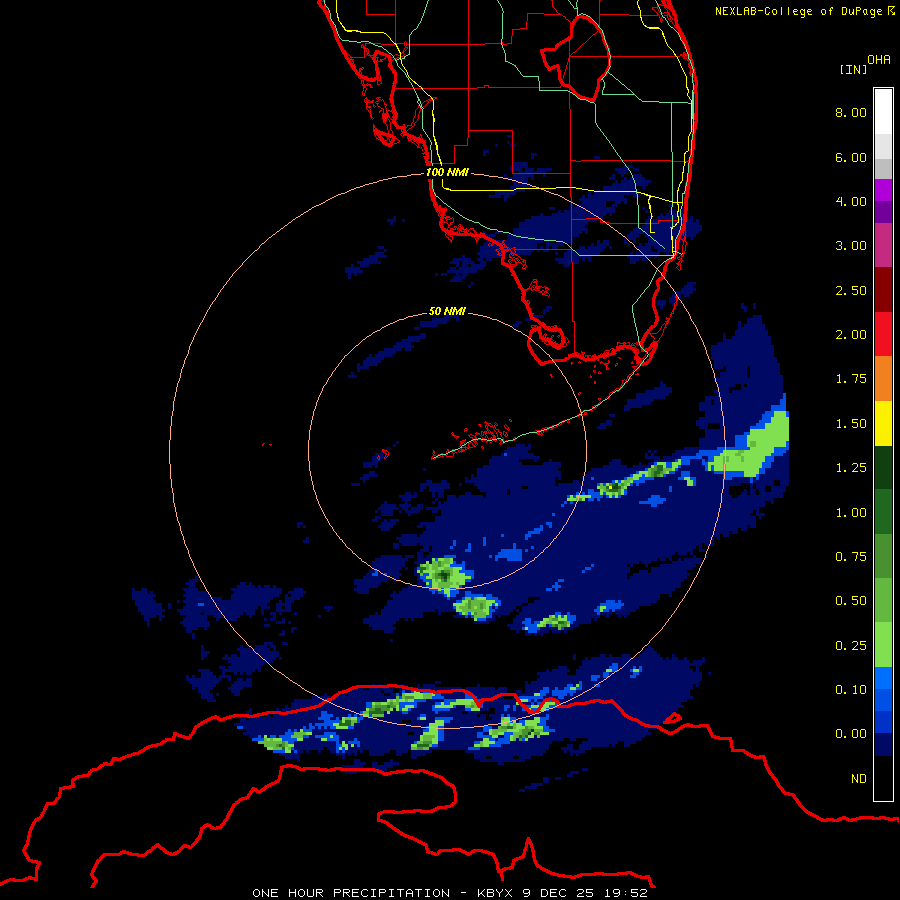The image size is (900, 900).
Task: Click the 1.75 legend value
Action: [851, 379]
